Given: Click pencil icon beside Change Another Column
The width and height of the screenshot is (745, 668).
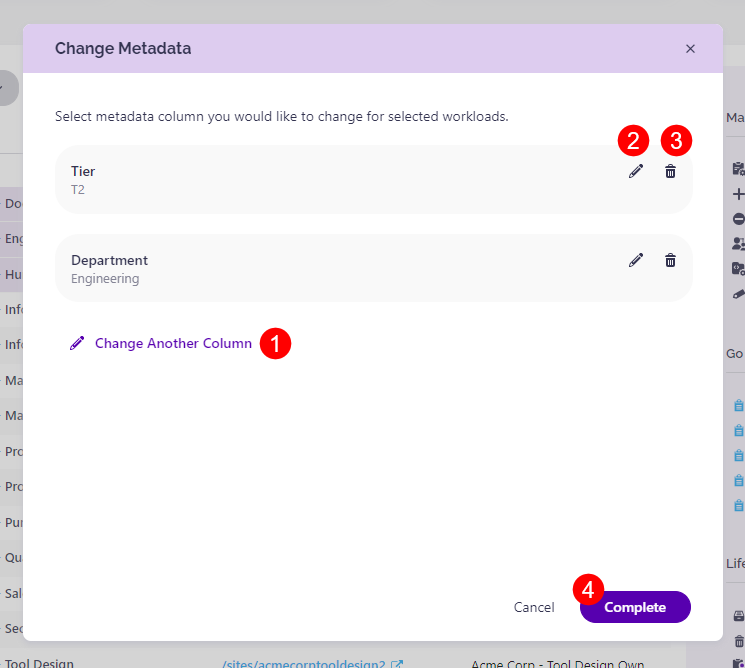Looking at the screenshot, I should coord(77,343).
